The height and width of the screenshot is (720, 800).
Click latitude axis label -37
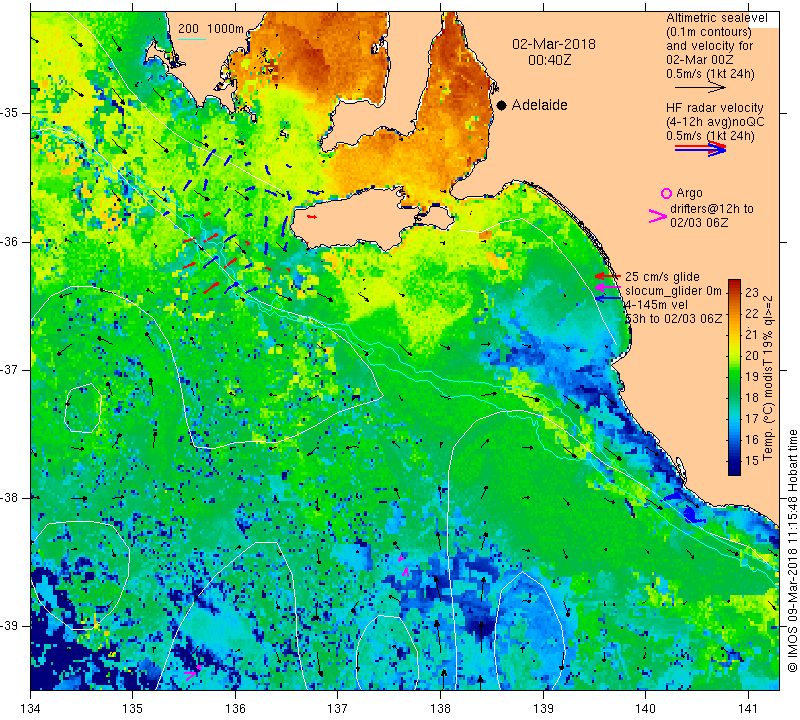10,369
